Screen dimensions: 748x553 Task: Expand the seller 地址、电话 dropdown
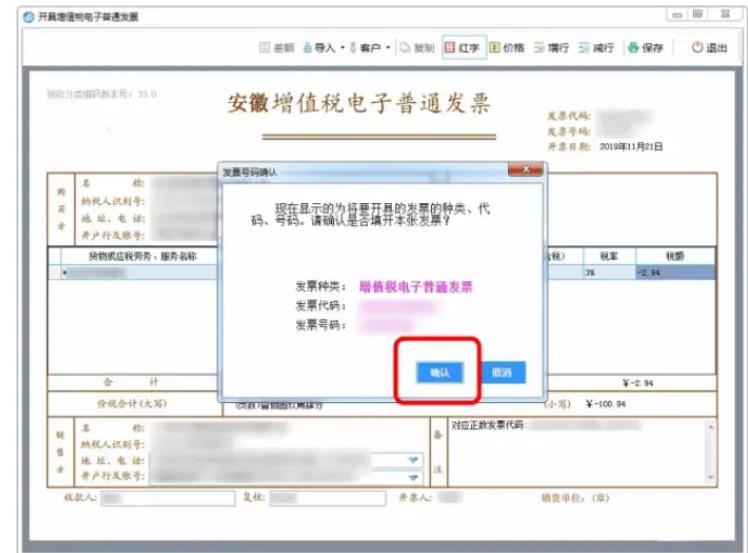[414, 460]
